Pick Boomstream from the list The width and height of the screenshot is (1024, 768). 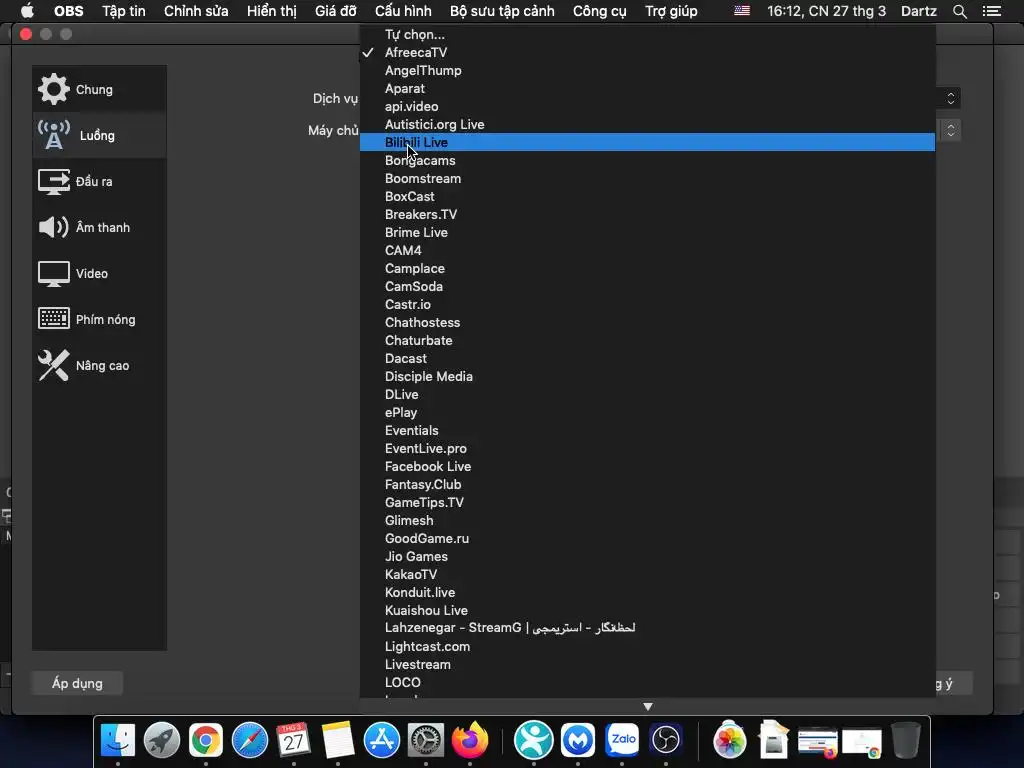click(647, 178)
